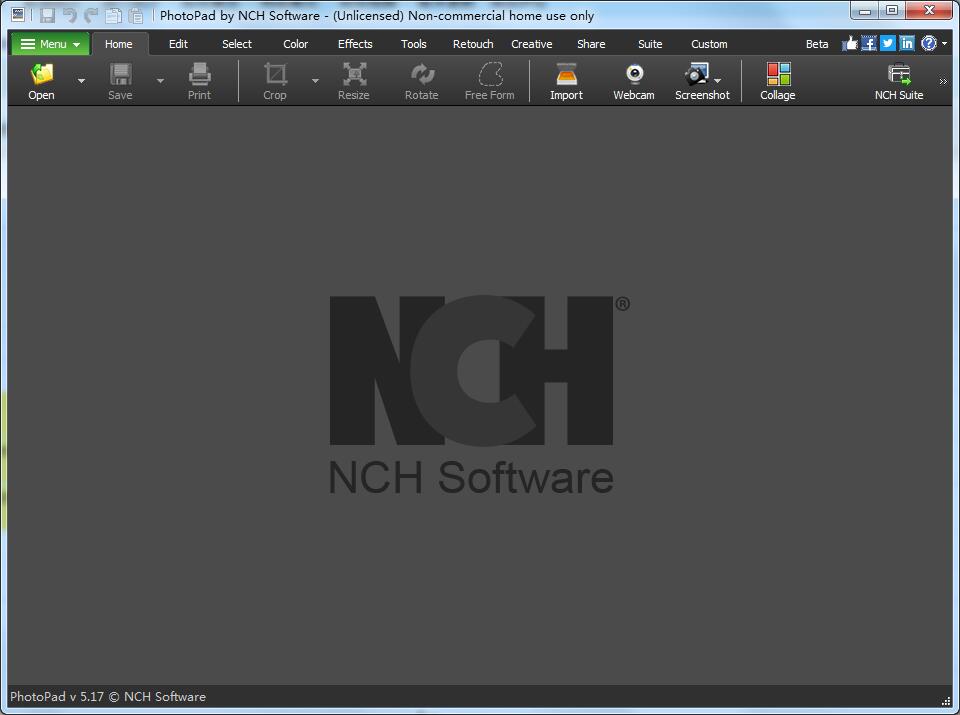The height and width of the screenshot is (715, 960).
Task: Click the Screenshot camera icon
Action: [697, 75]
